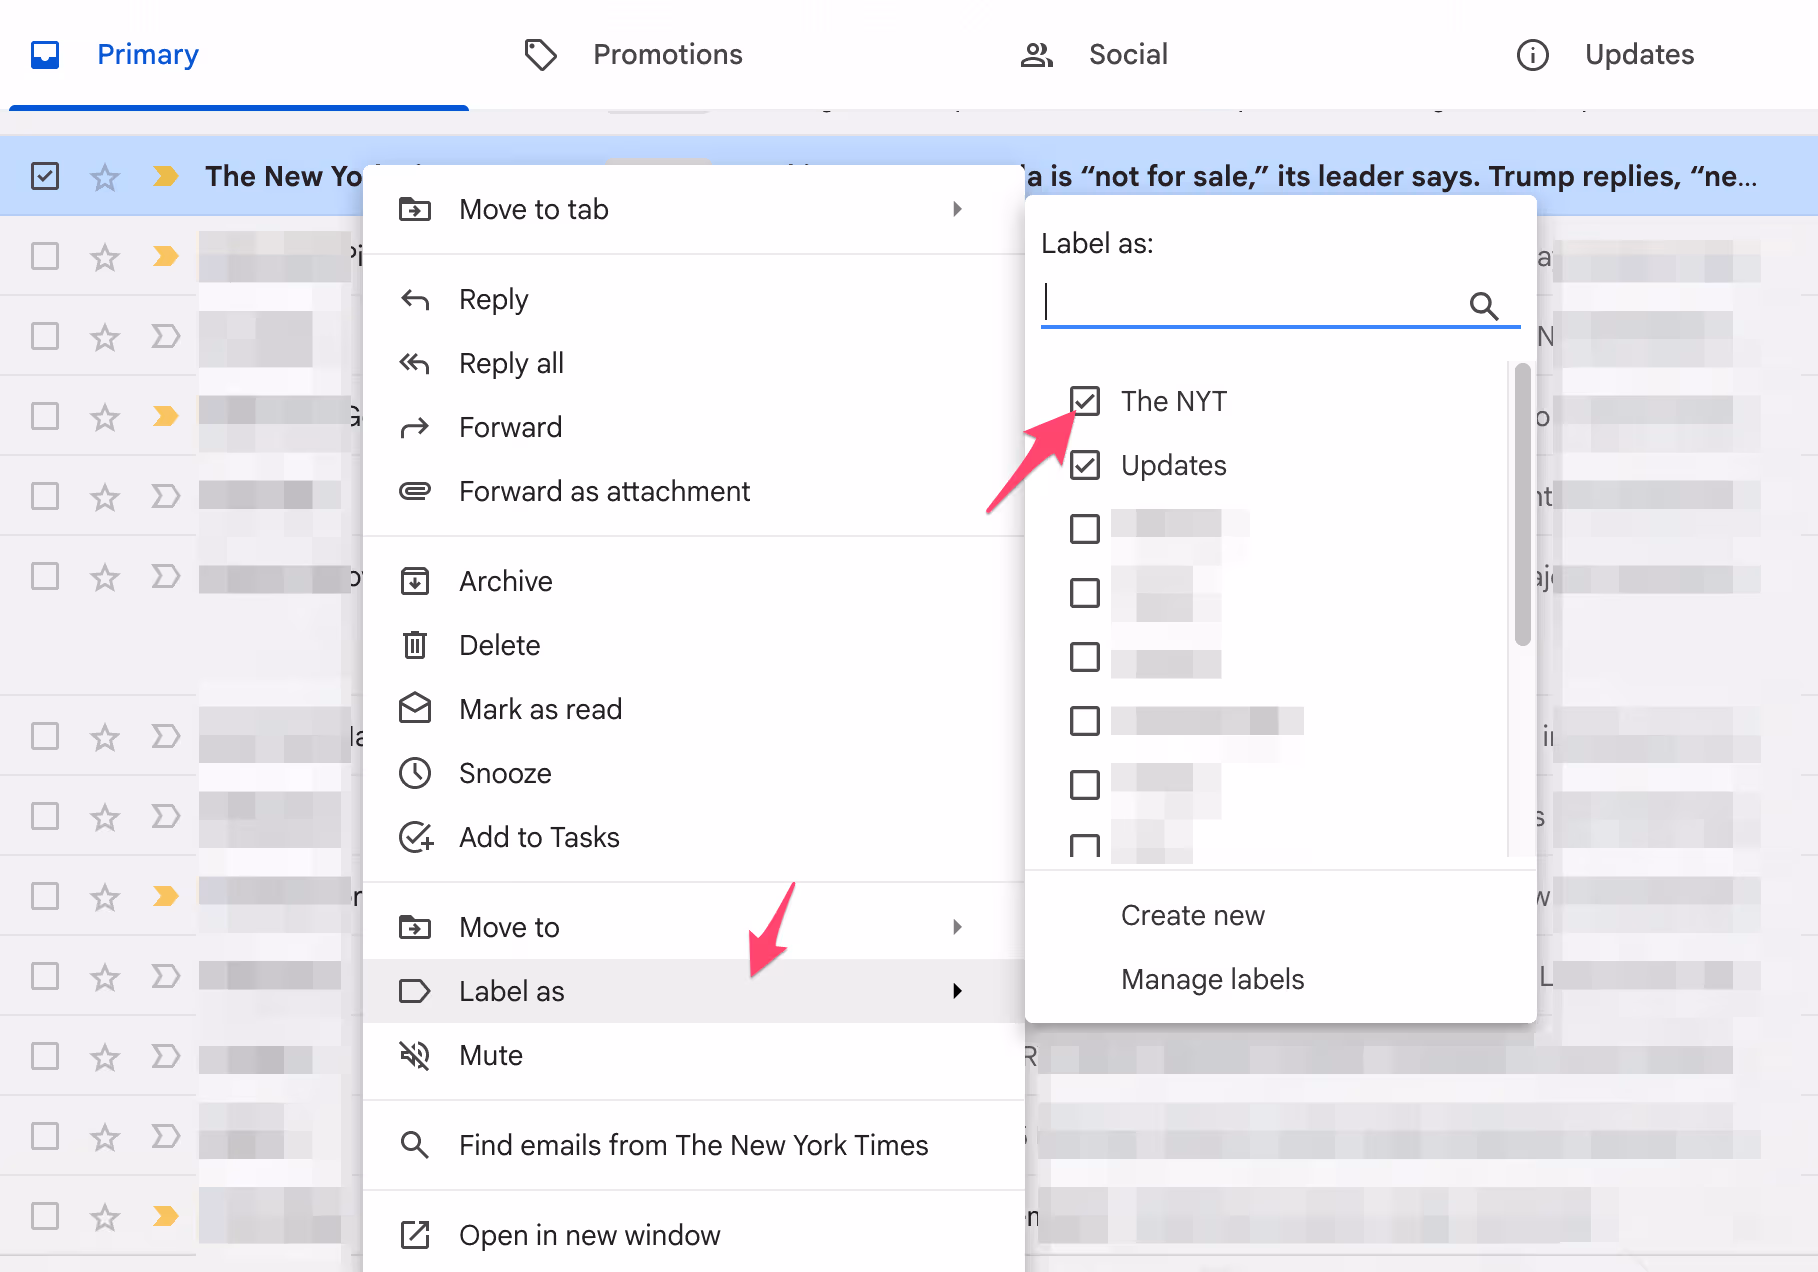Deselect the New York Times email checkbox

44,176
